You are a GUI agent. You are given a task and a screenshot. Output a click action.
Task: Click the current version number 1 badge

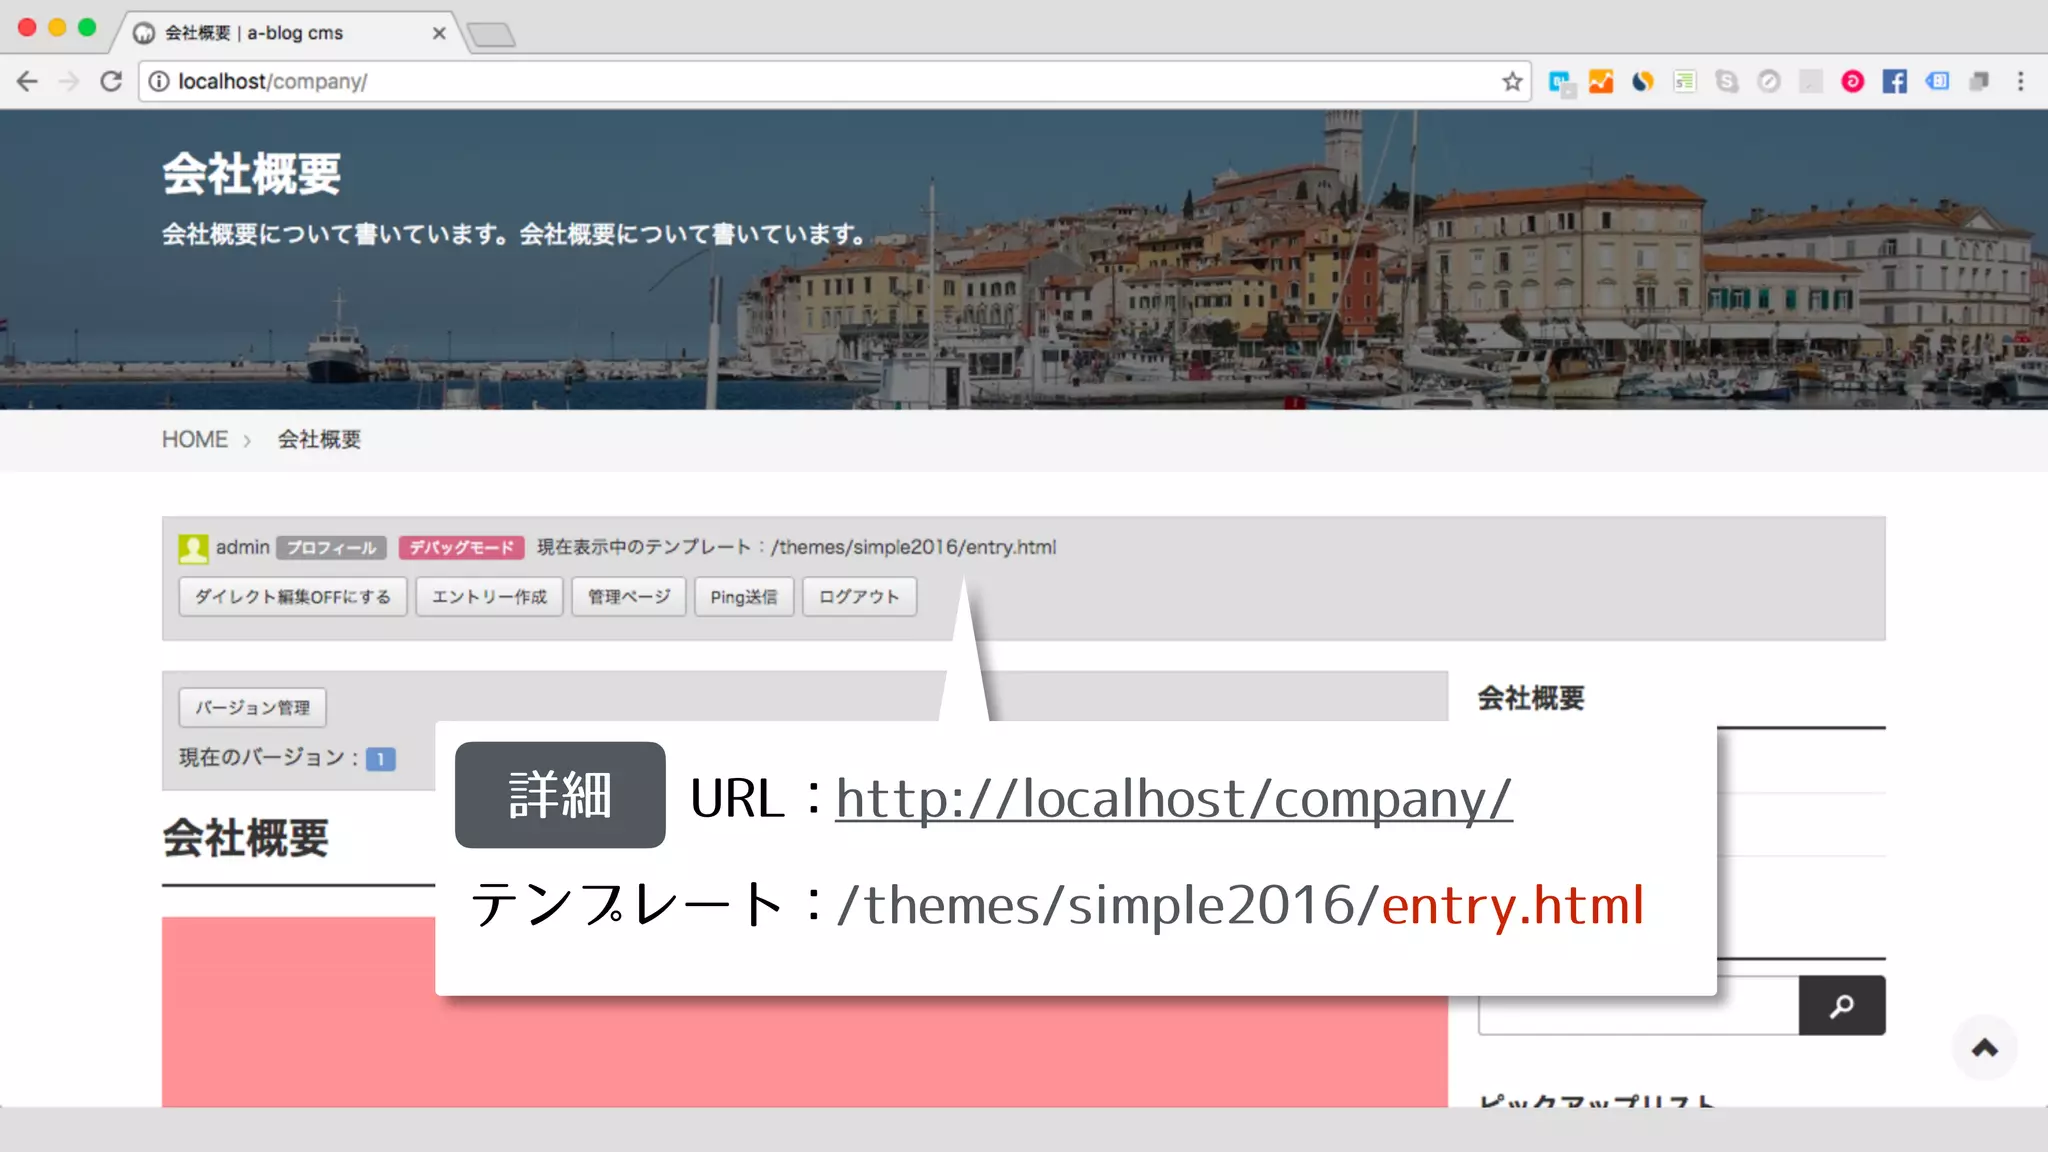pos(380,759)
